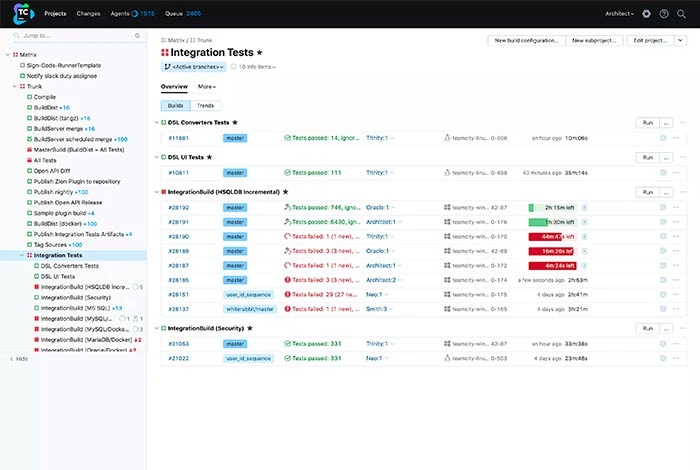Star the Integration Tests project title

point(260,52)
